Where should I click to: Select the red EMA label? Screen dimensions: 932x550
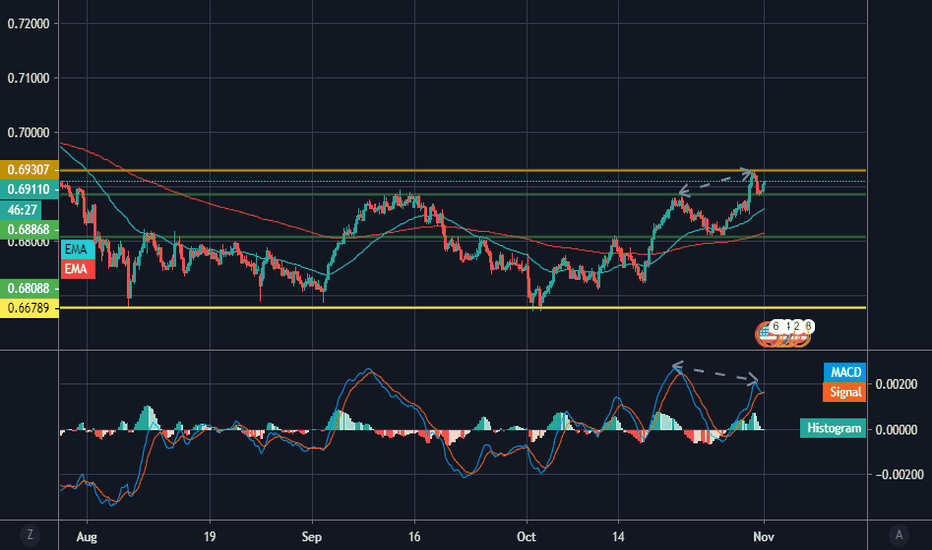[x=76, y=269]
